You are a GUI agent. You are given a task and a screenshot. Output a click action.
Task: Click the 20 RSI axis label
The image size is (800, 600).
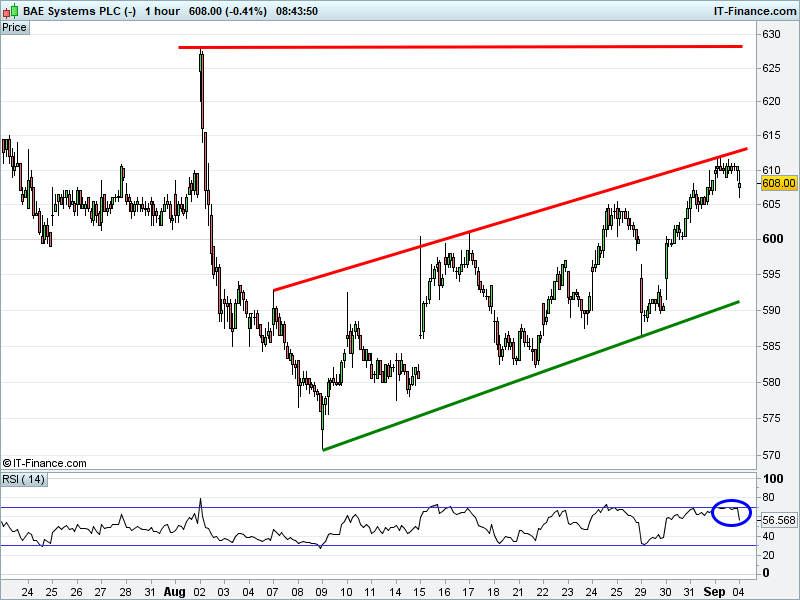coord(768,555)
